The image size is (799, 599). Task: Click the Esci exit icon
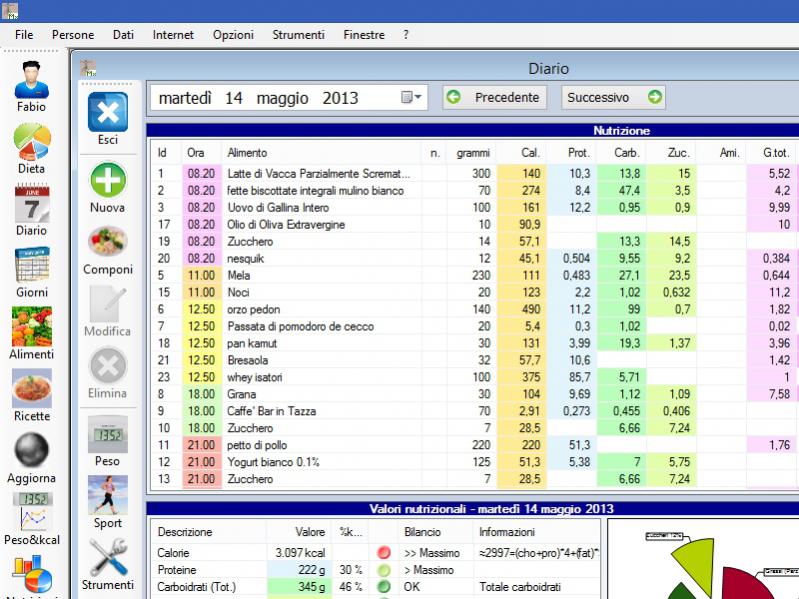108,113
